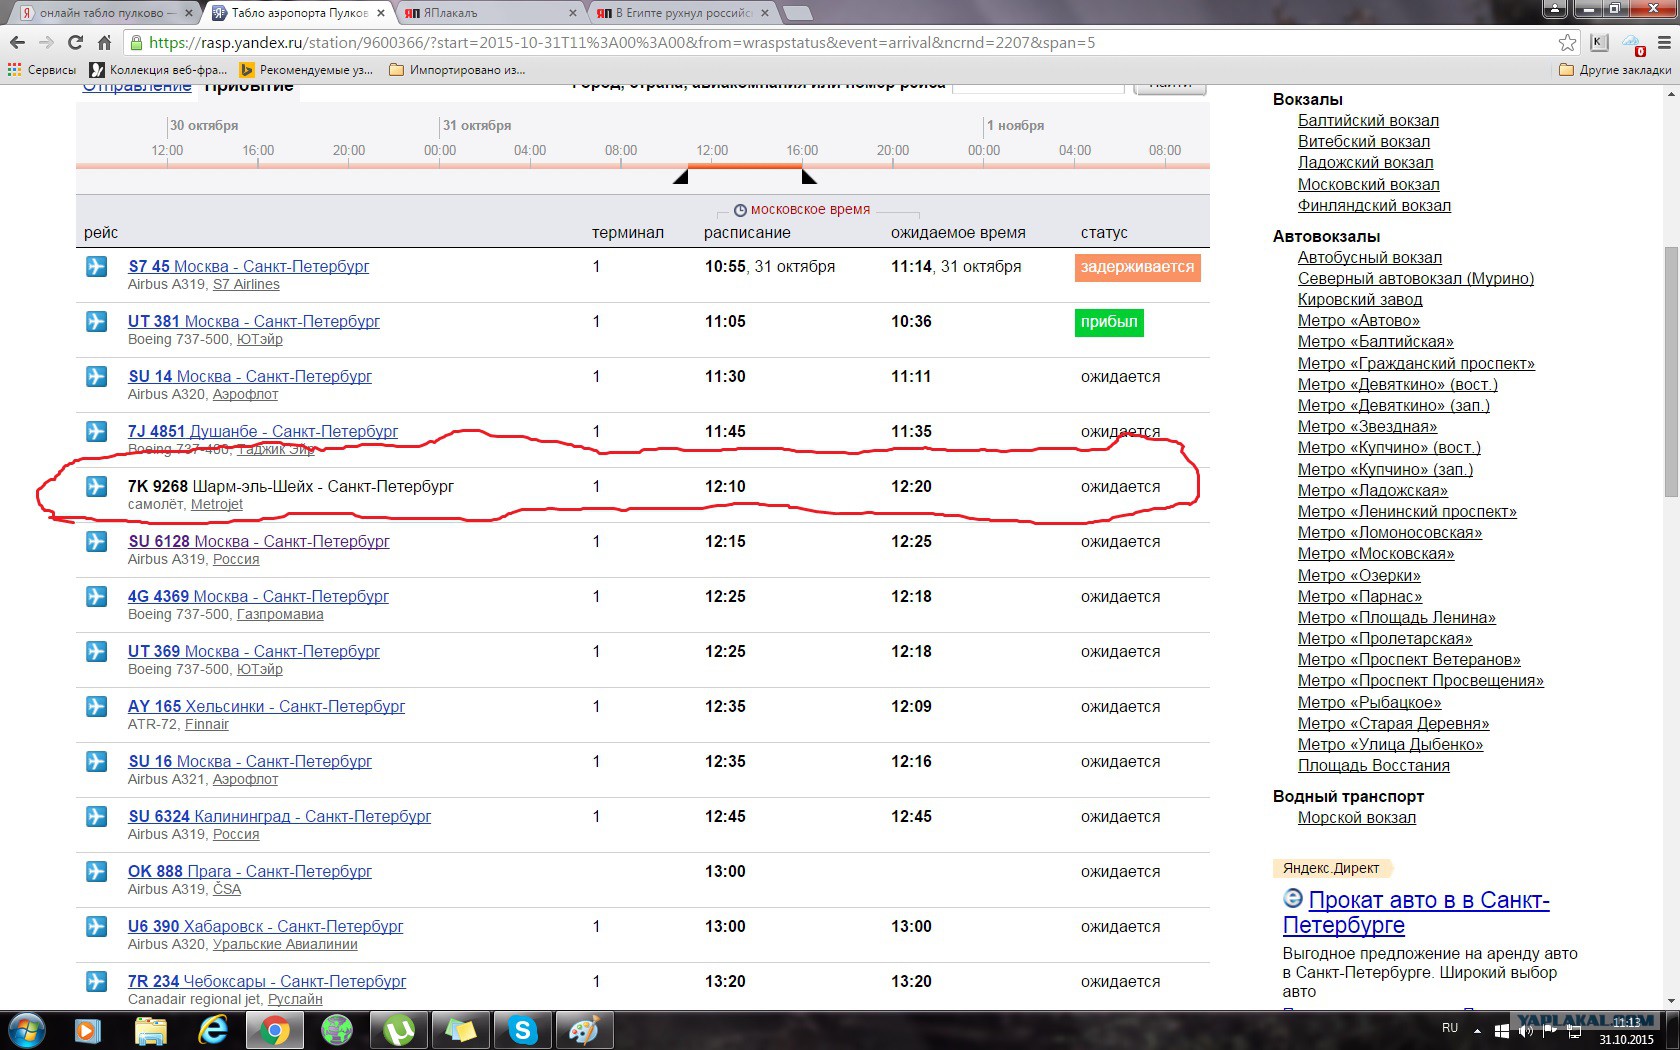Select the right timeline range handle
The height and width of the screenshot is (1050, 1680).
[x=809, y=177]
